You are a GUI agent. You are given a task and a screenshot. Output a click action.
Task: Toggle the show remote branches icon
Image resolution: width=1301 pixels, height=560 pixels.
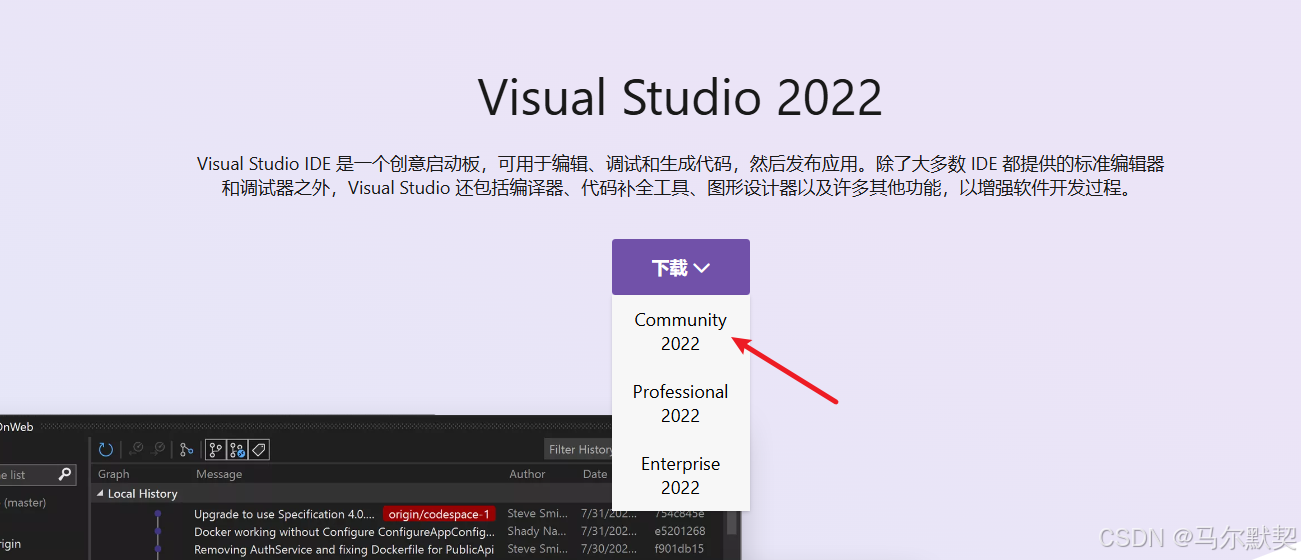pyautogui.click(x=237, y=449)
